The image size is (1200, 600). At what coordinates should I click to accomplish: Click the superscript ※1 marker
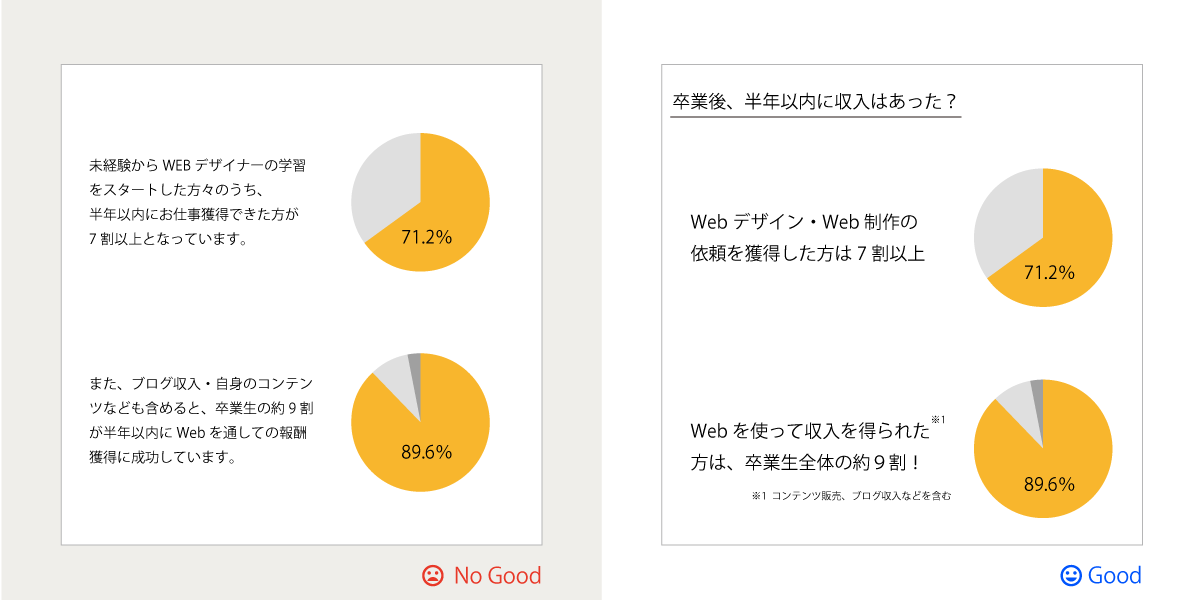pos(938,419)
